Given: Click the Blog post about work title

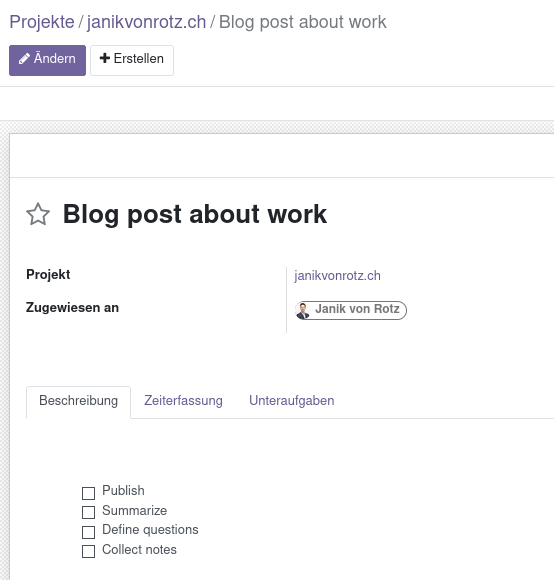Looking at the screenshot, I should click(195, 214).
